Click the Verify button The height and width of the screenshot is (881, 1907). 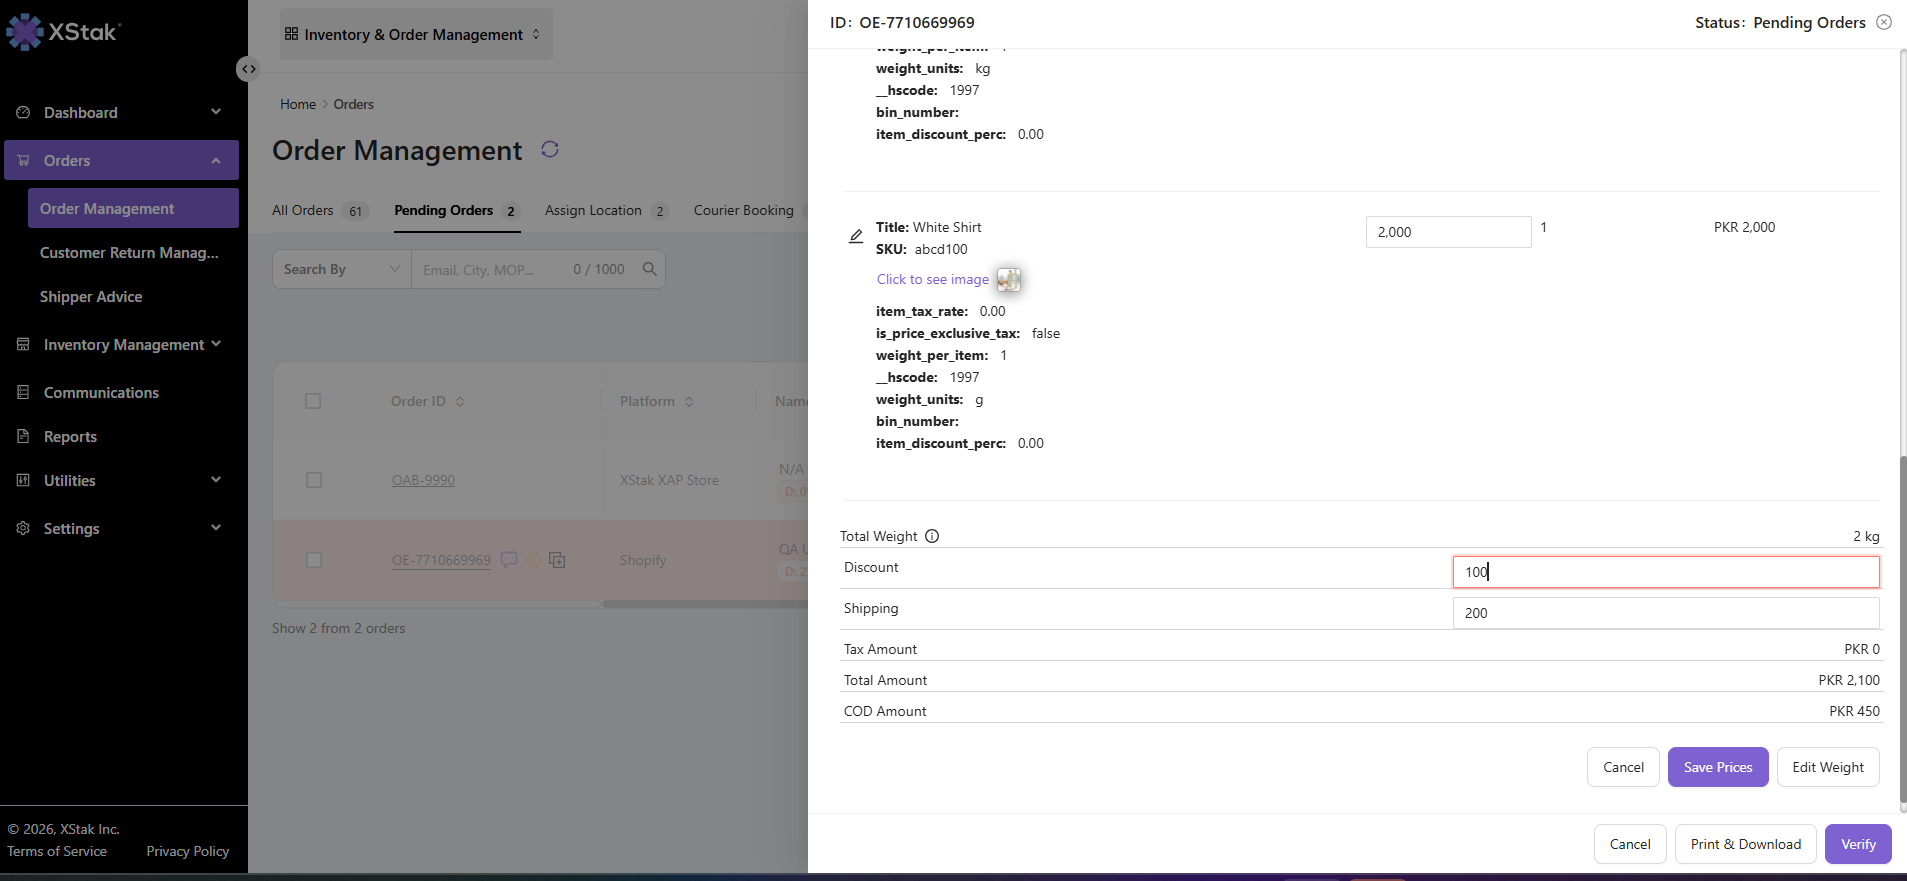(x=1858, y=844)
